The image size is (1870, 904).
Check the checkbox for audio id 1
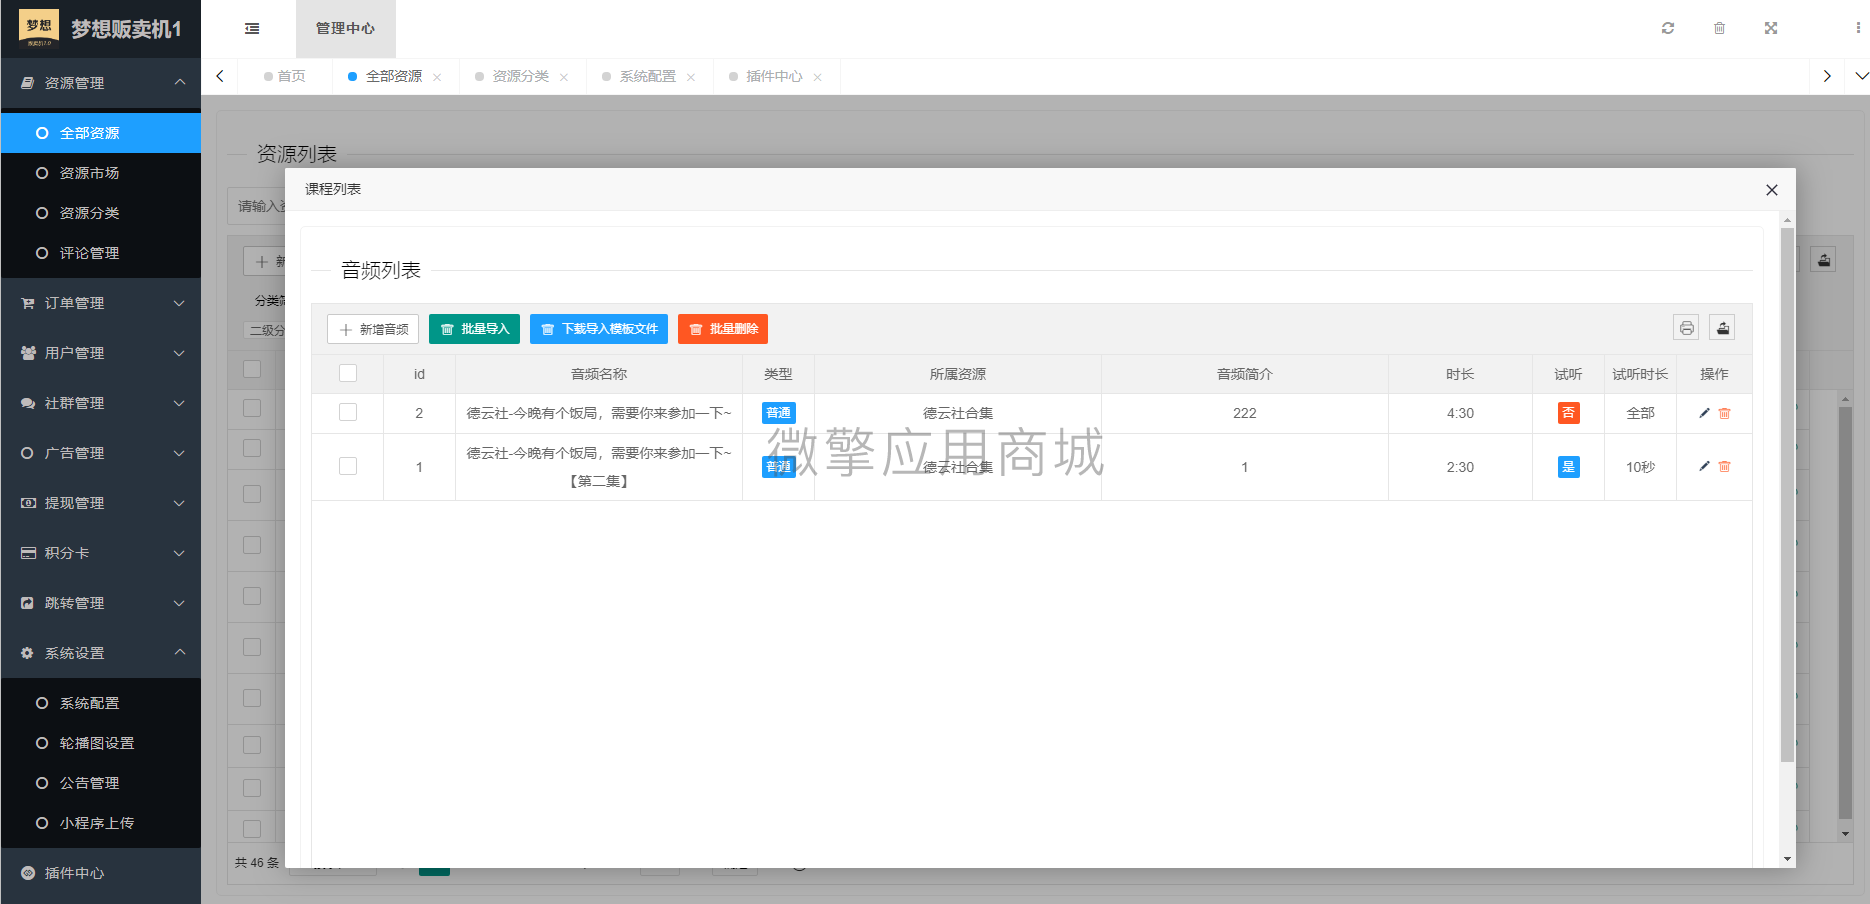(348, 466)
